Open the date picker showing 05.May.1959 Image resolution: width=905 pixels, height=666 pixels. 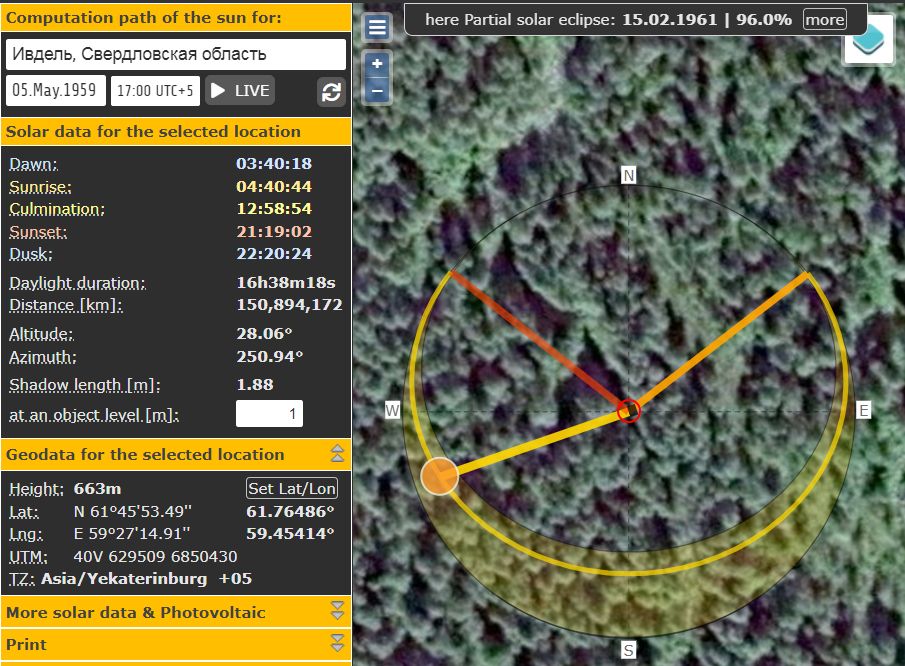point(56,91)
